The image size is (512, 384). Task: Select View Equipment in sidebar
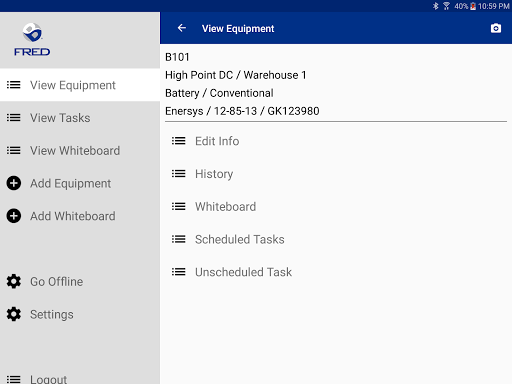point(80,85)
